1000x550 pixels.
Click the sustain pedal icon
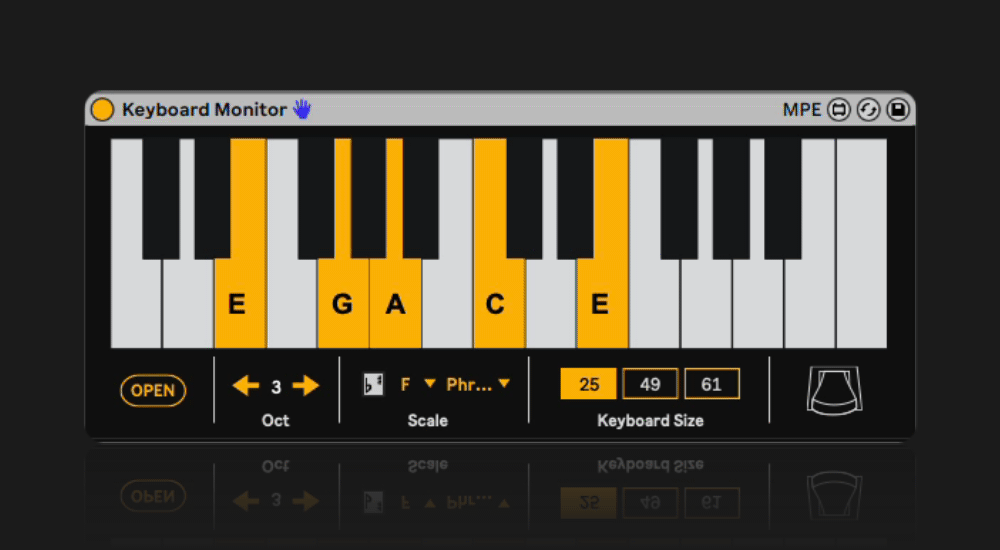tap(834, 389)
